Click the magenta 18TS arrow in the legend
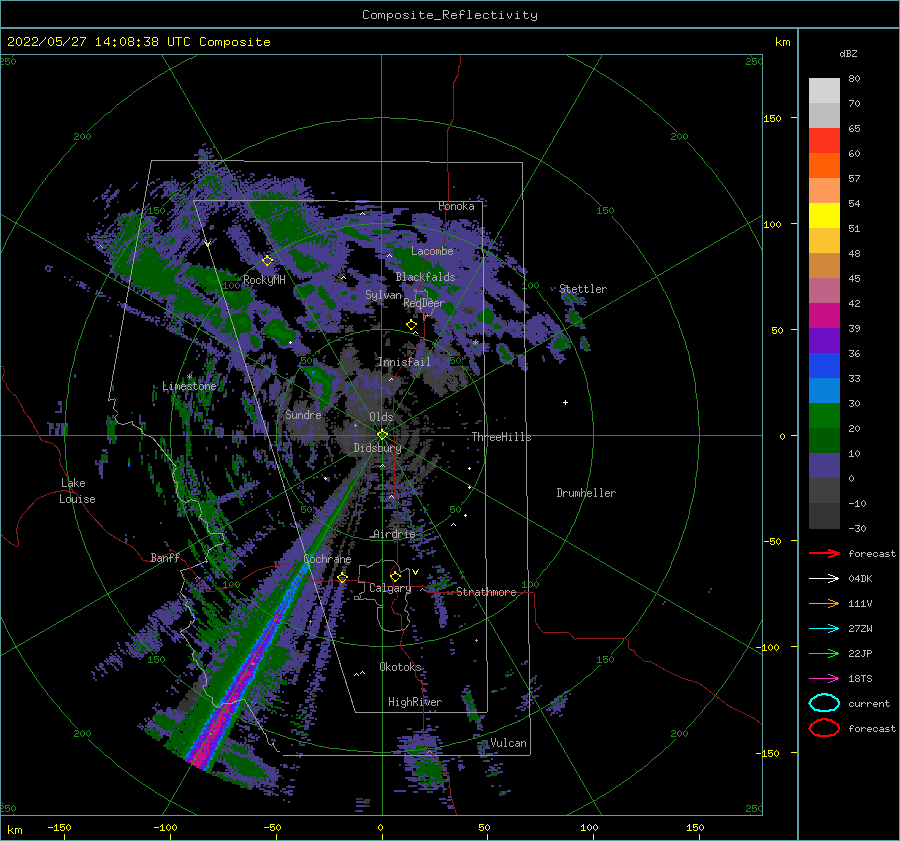 point(824,679)
